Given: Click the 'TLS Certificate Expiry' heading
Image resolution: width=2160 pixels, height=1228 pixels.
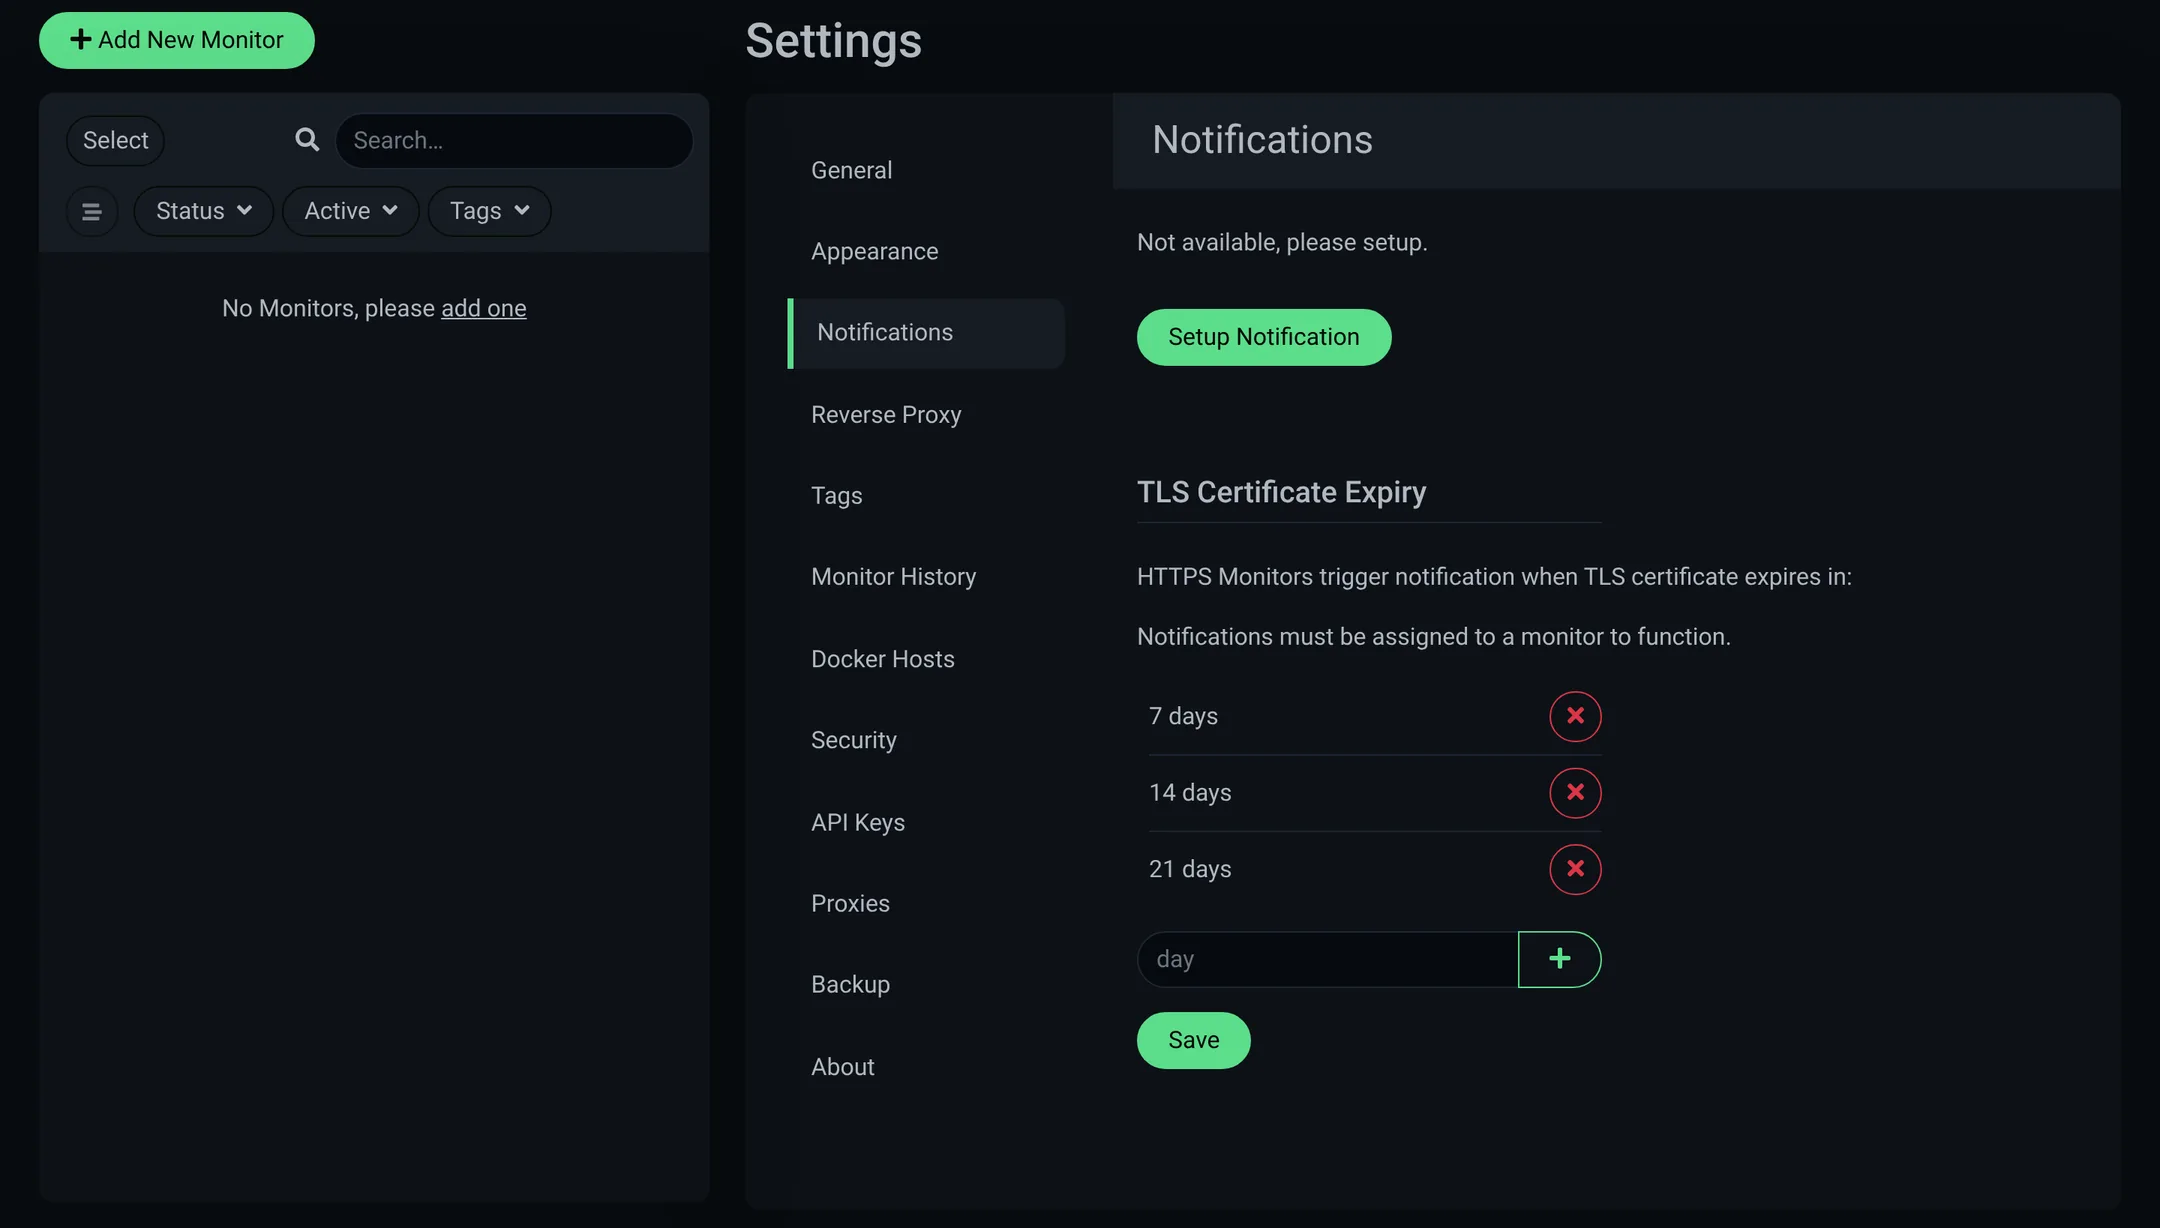Looking at the screenshot, I should click(1281, 492).
